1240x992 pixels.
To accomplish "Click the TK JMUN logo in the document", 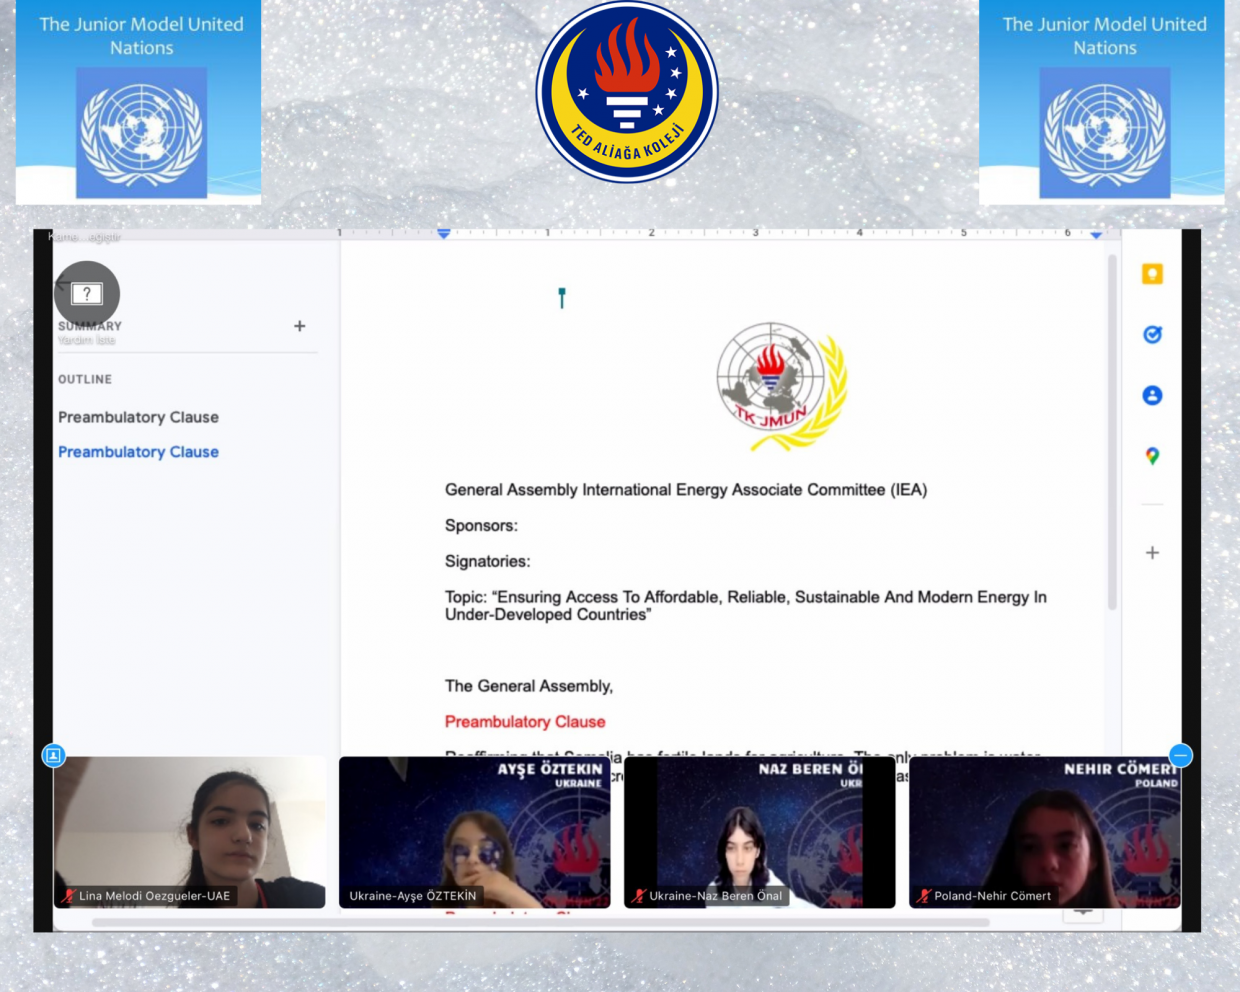I will [781, 386].
